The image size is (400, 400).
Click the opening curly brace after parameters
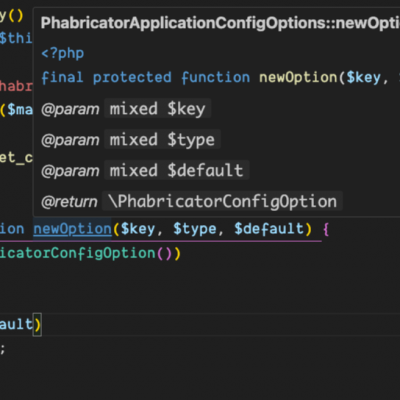tap(326, 229)
